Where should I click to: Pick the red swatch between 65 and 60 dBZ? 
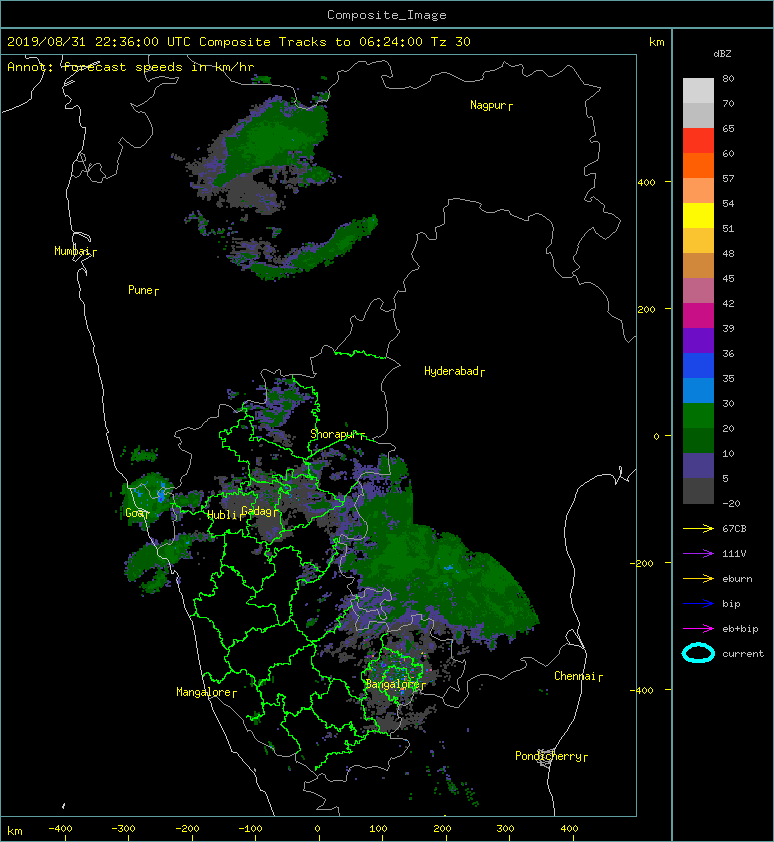(x=698, y=140)
